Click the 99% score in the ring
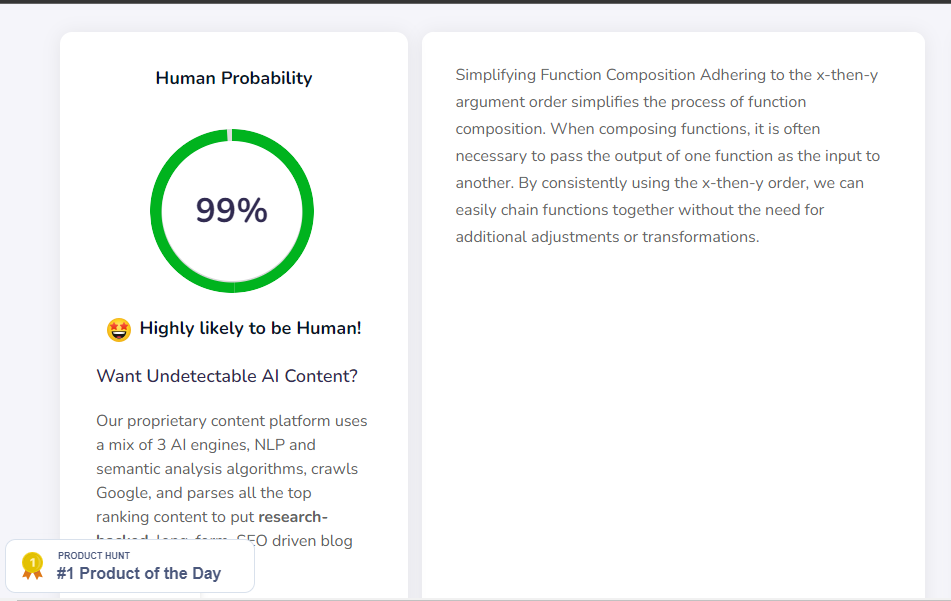Viewport: 951px width, 601px height. pyautogui.click(x=231, y=211)
